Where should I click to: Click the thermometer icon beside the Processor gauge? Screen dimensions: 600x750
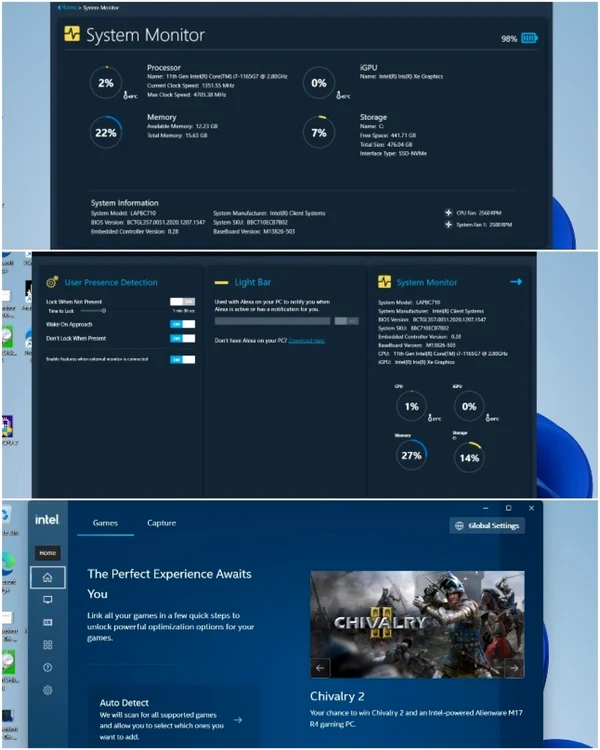coord(126,95)
